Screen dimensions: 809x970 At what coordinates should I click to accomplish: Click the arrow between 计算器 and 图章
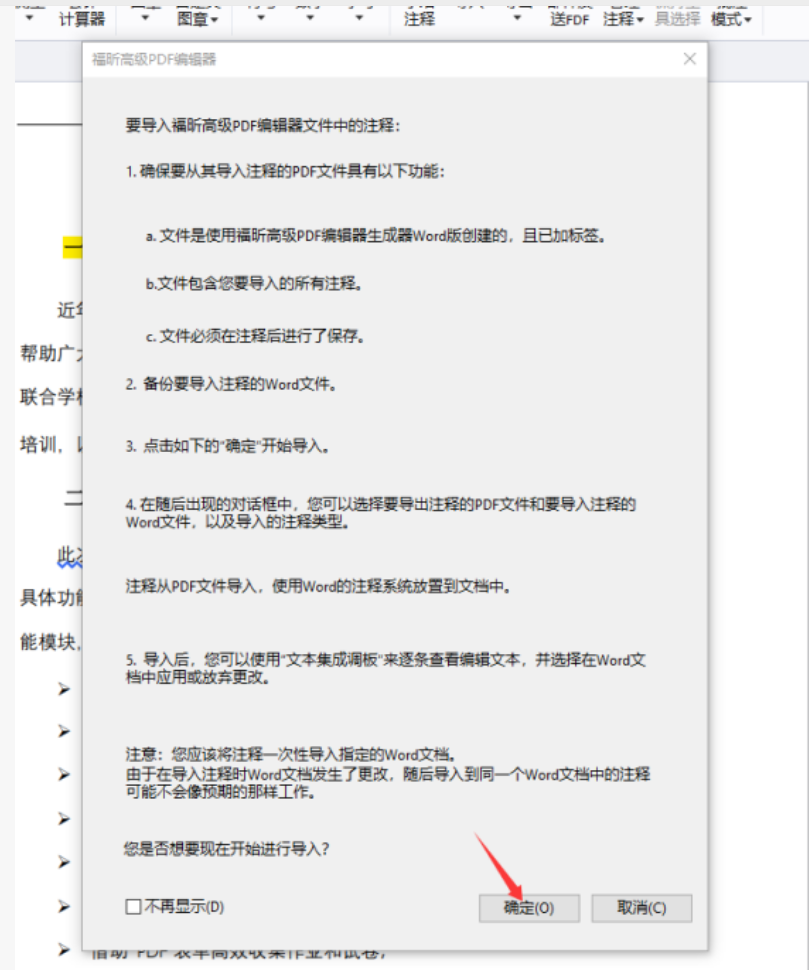click(x=146, y=18)
